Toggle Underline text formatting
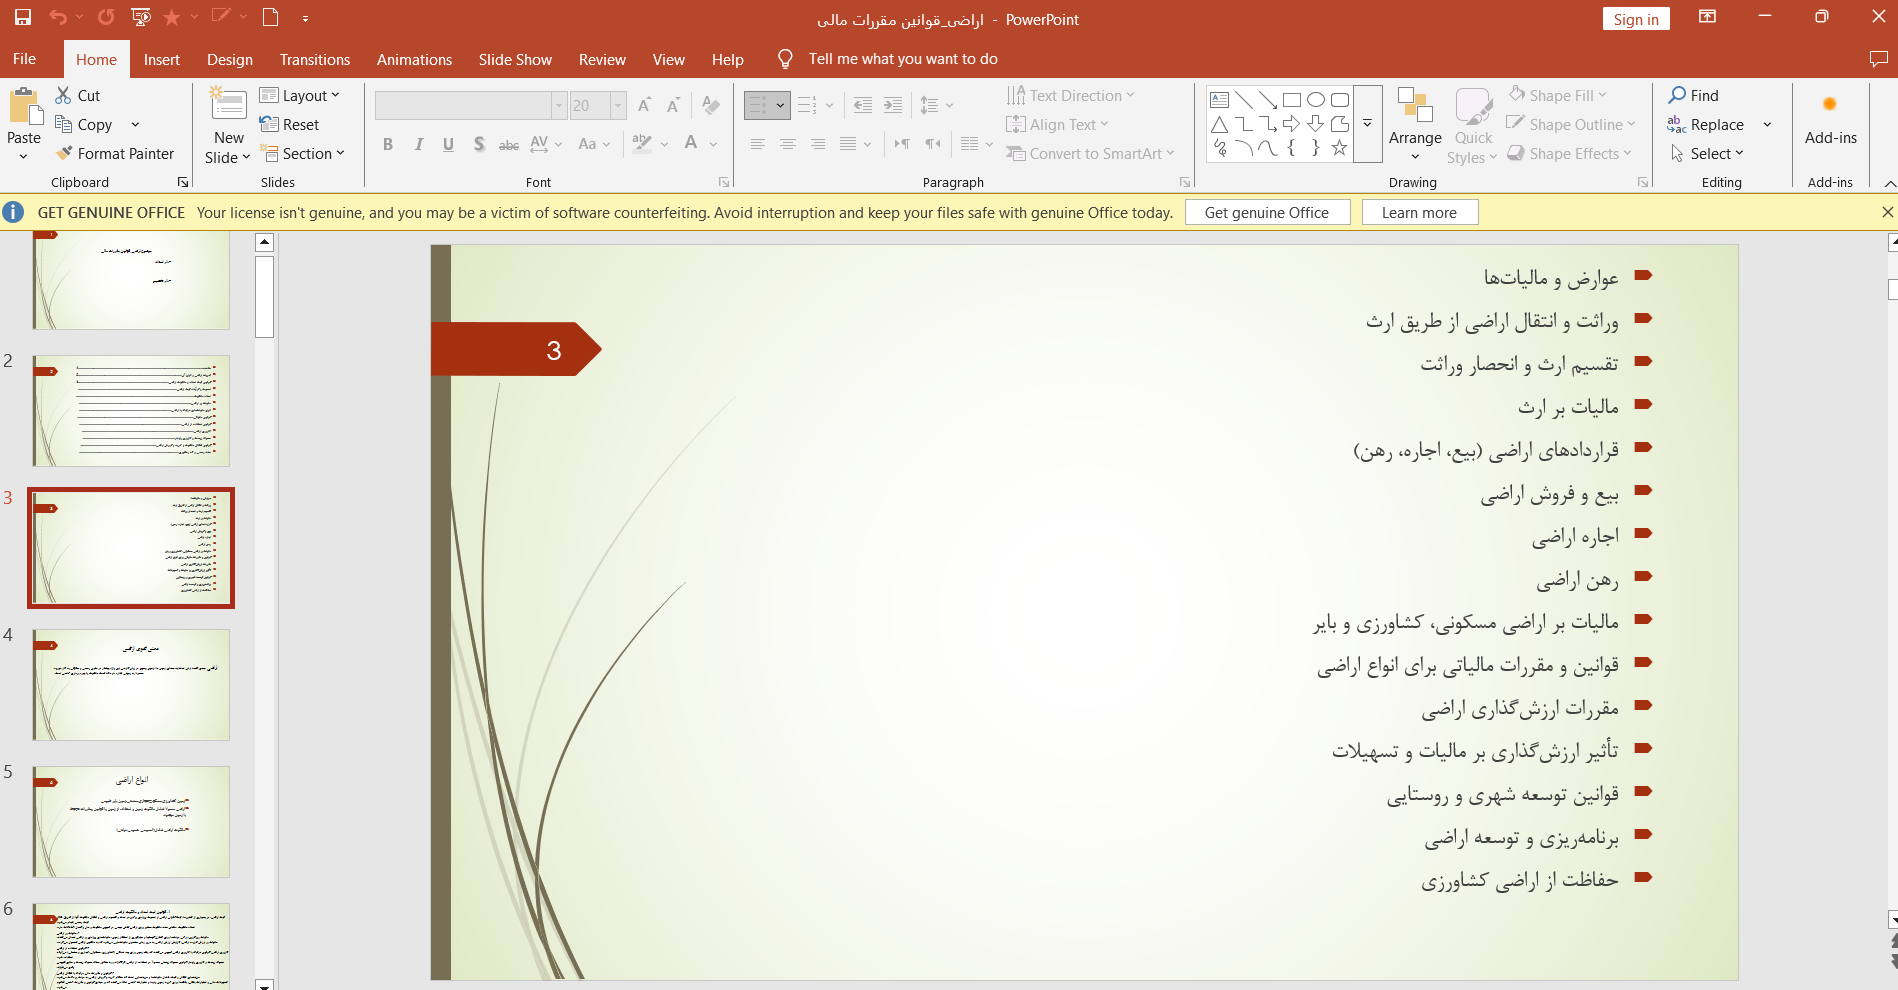 (x=448, y=144)
